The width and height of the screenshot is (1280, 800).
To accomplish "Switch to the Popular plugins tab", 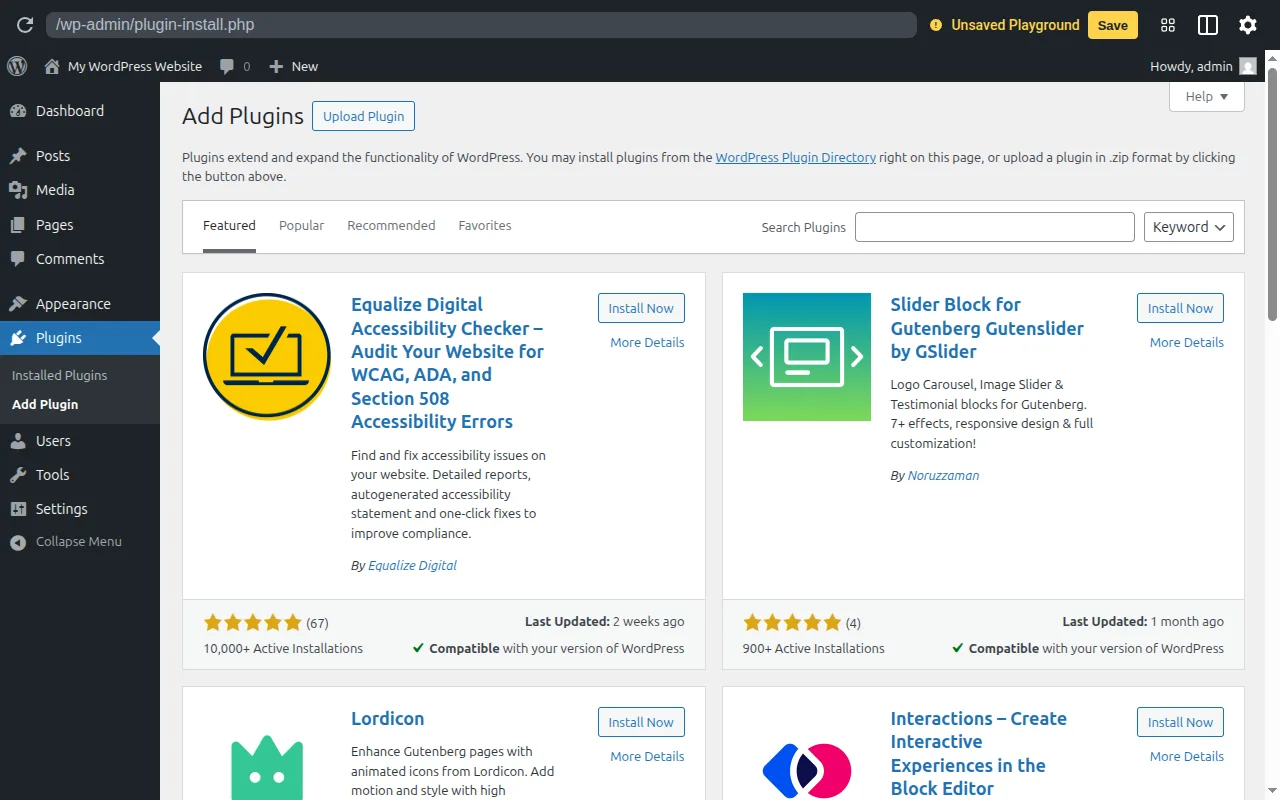I will click(x=301, y=225).
